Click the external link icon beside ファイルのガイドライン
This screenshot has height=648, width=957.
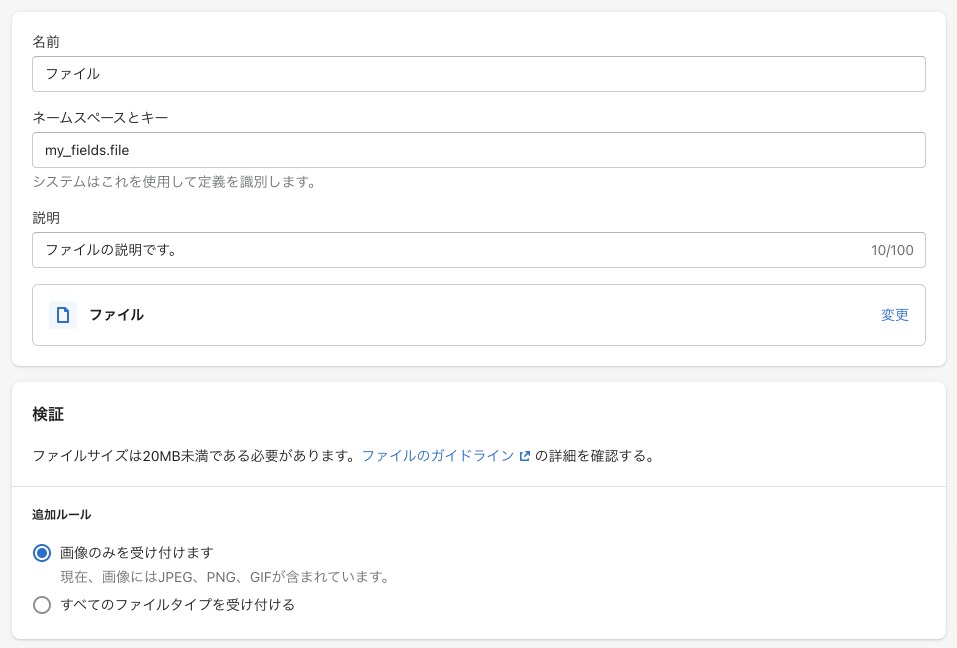pyautogui.click(x=524, y=456)
